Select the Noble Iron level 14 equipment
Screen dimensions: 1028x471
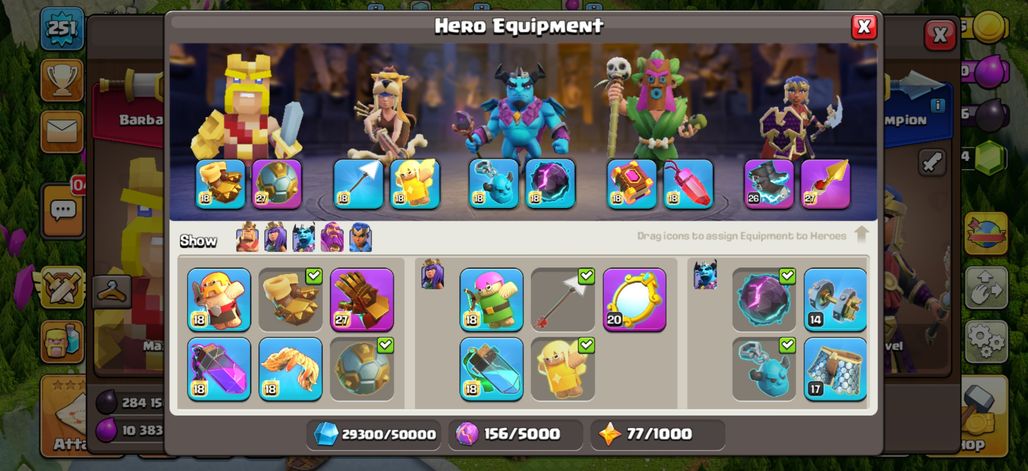coord(835,299)
